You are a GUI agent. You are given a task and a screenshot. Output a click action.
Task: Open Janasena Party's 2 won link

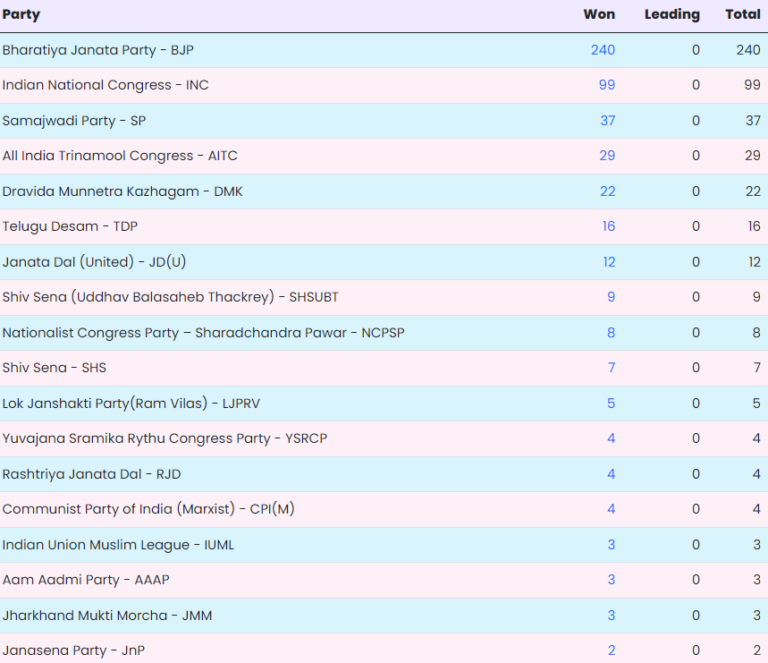[x=611, y=651]
